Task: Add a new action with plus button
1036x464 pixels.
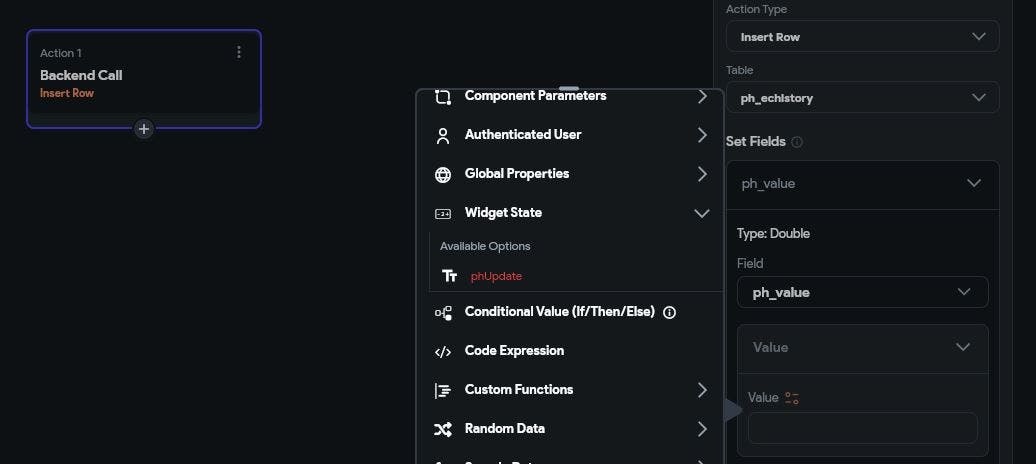Action: (x=144, y=129)
